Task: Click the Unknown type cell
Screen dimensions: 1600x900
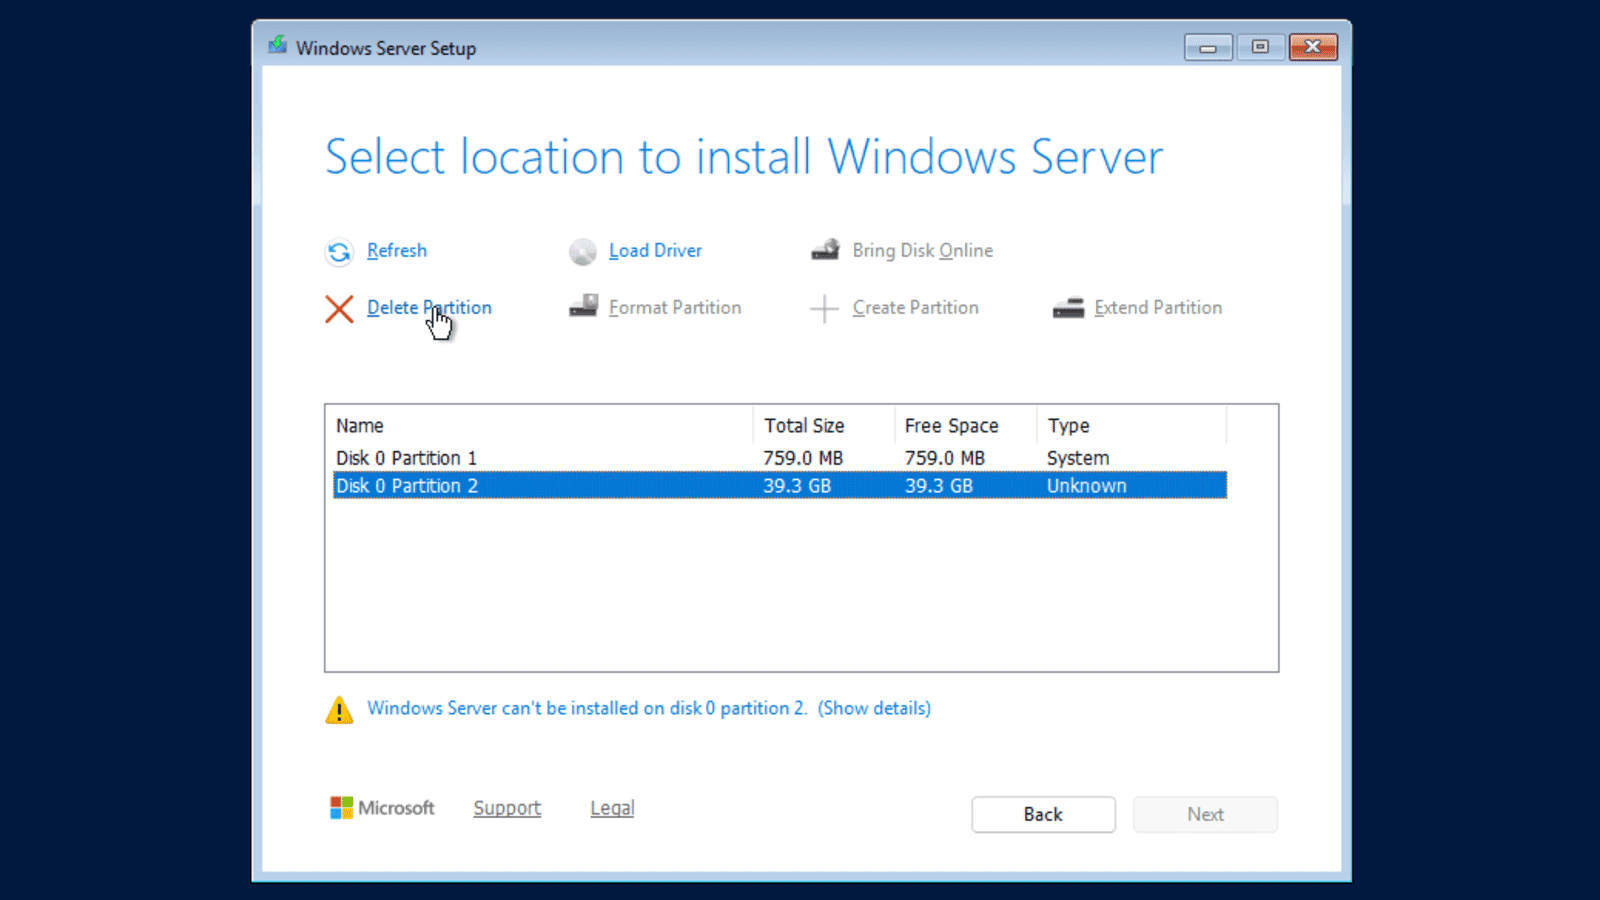Action: click(x=1087, y=486)
